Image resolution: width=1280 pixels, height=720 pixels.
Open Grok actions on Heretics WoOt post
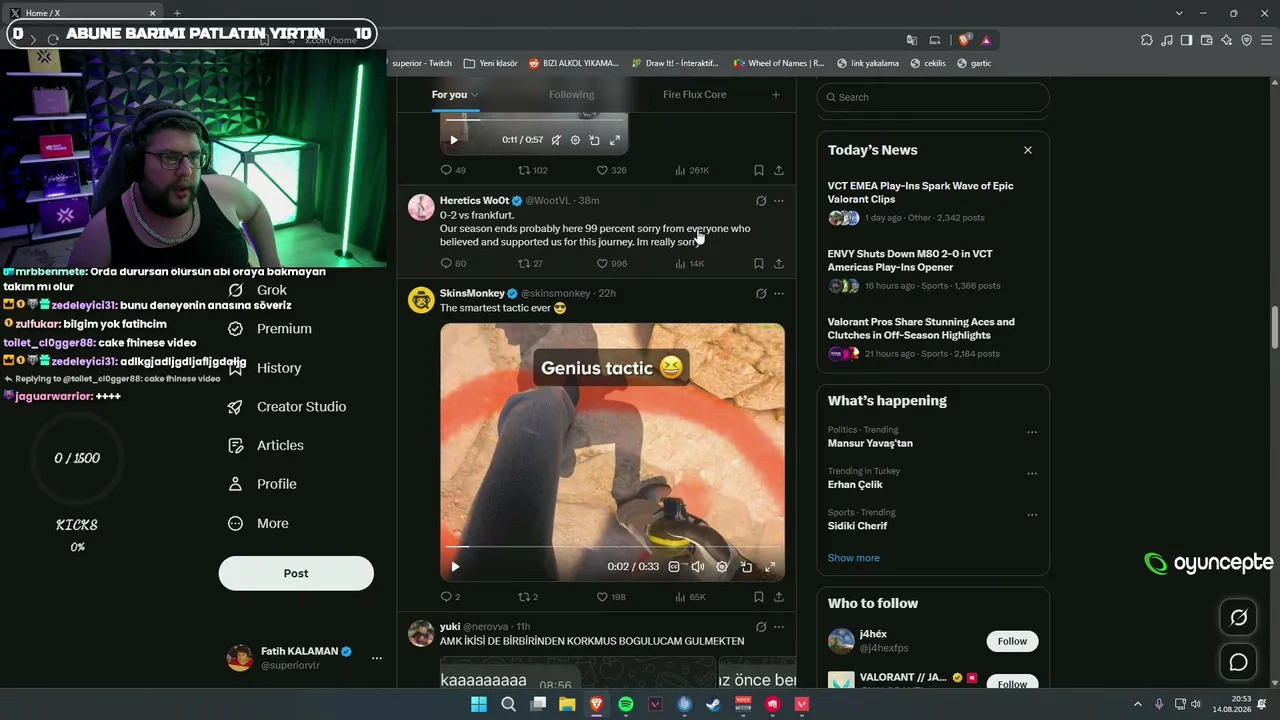coord(761,201)
